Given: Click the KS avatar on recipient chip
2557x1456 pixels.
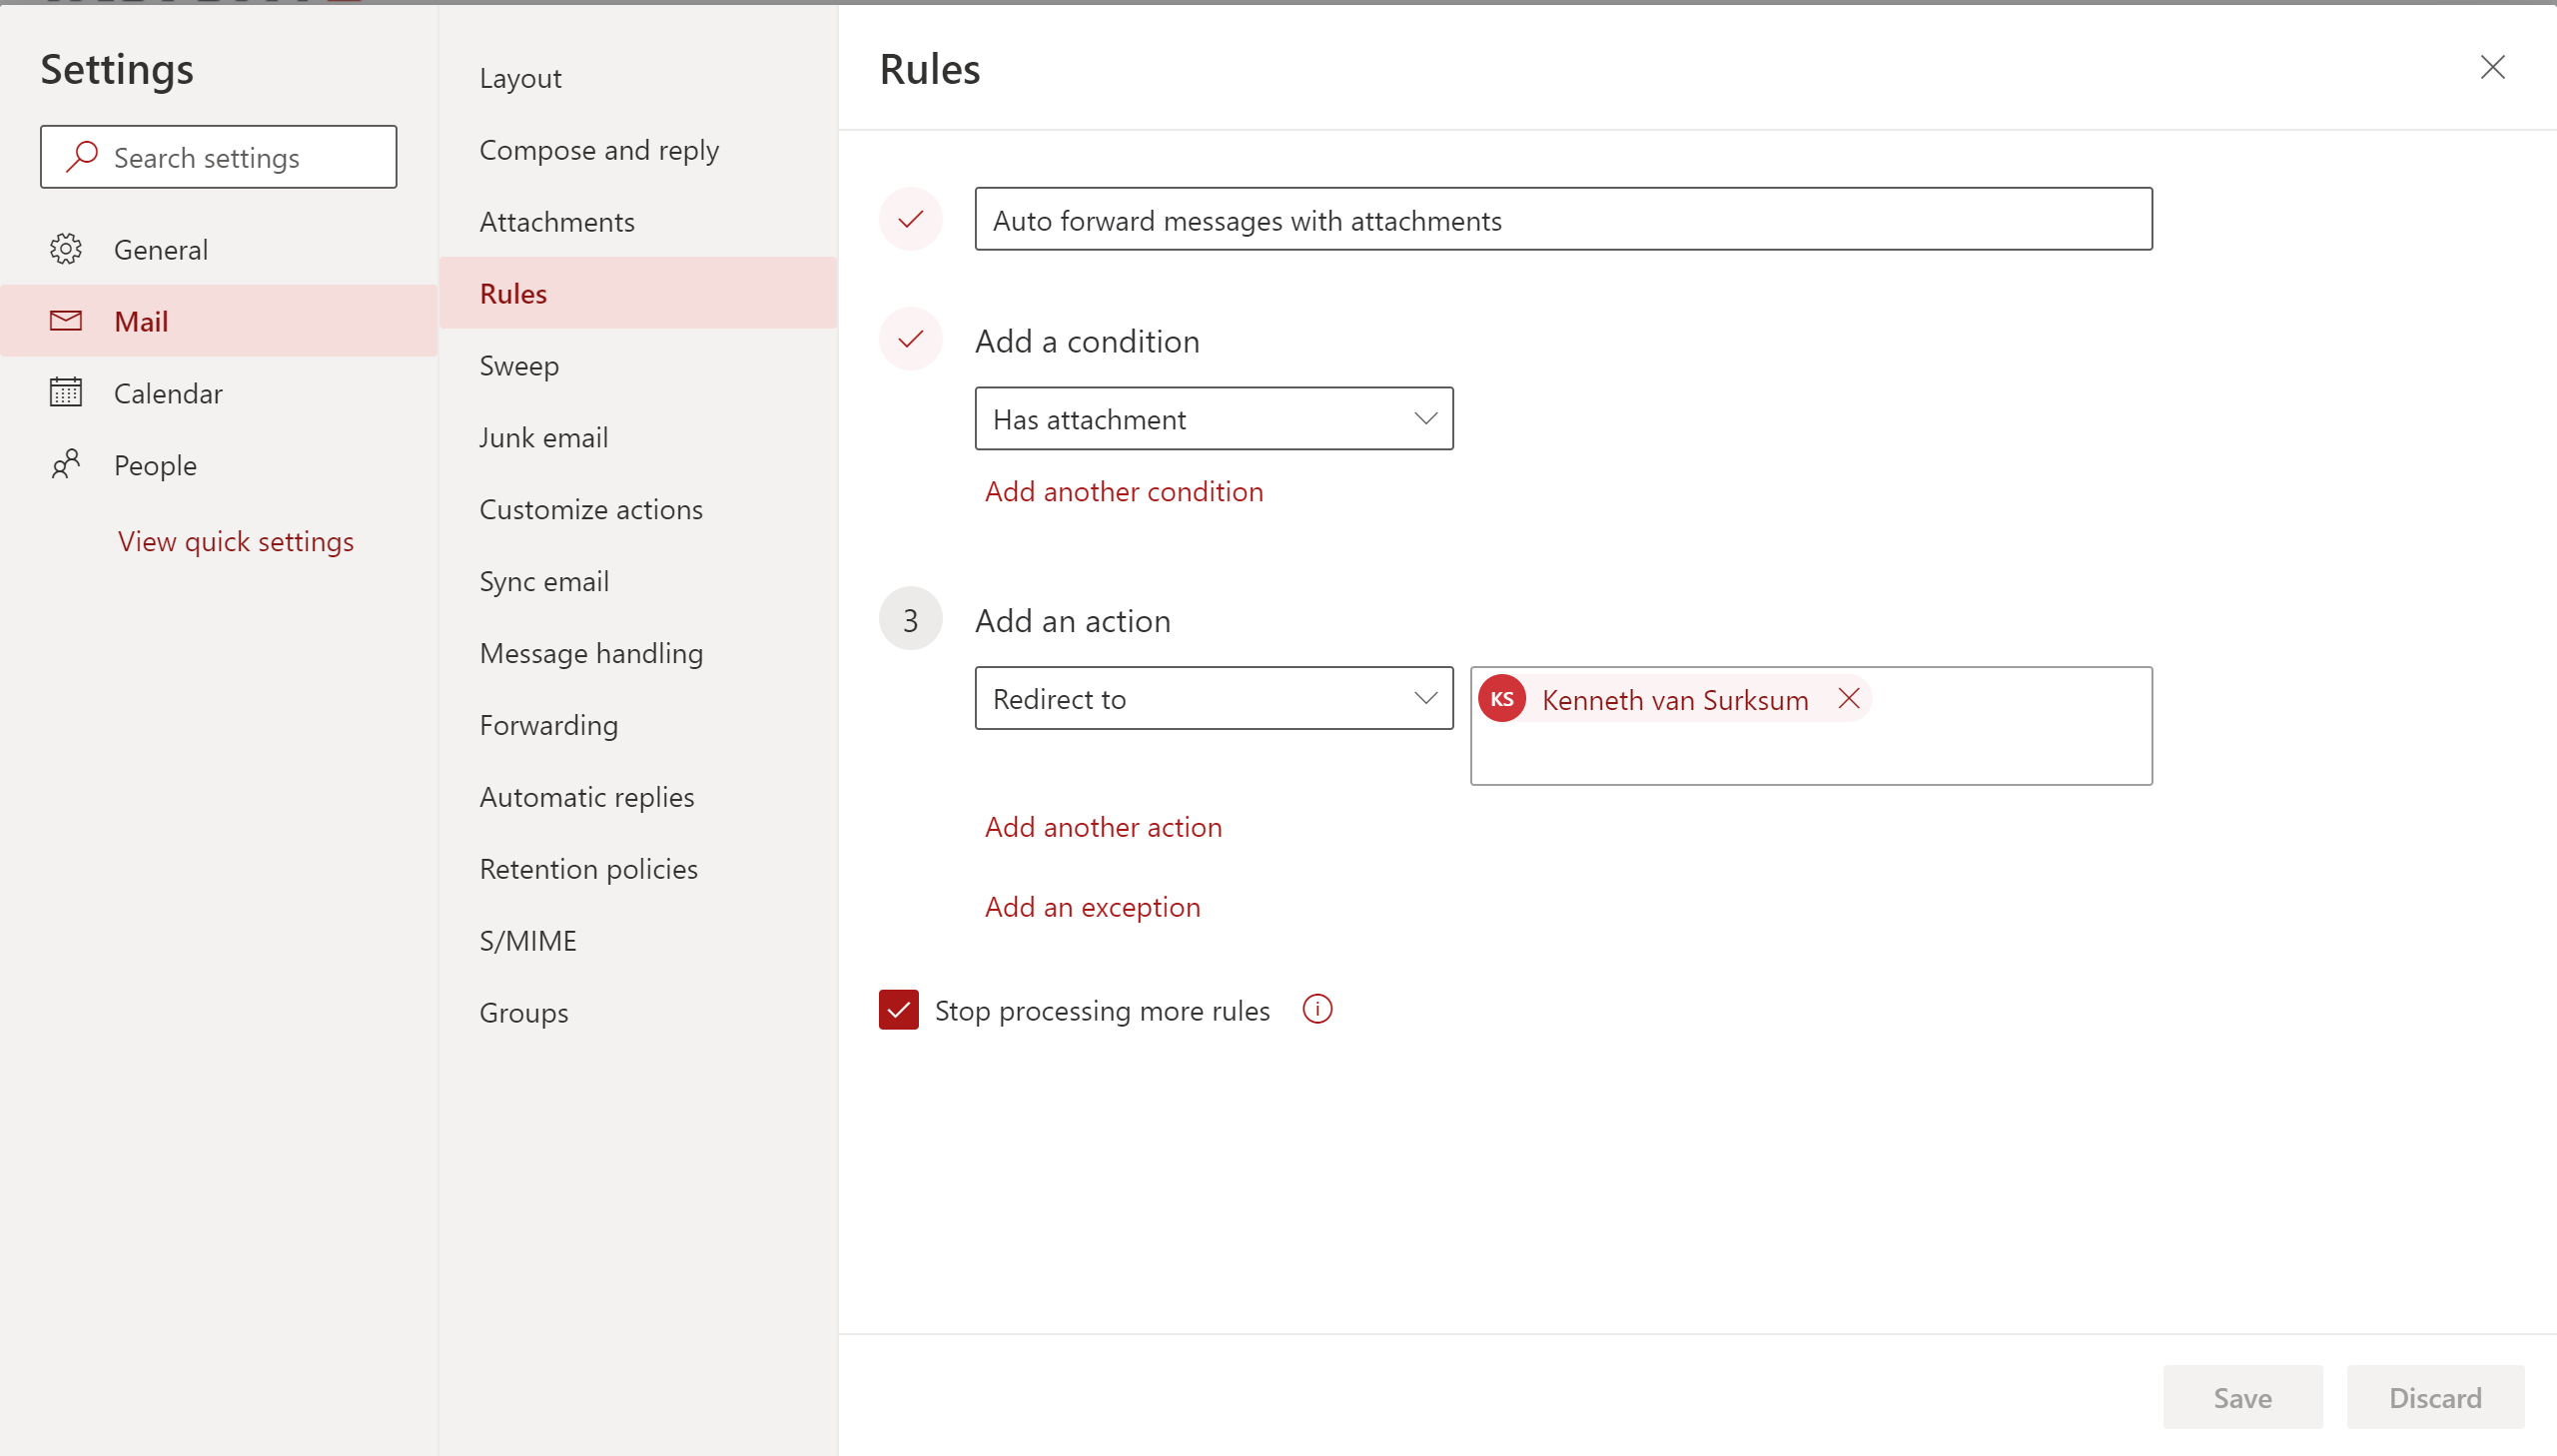Looking at the screenshot, I should [x=1501, y=699].
